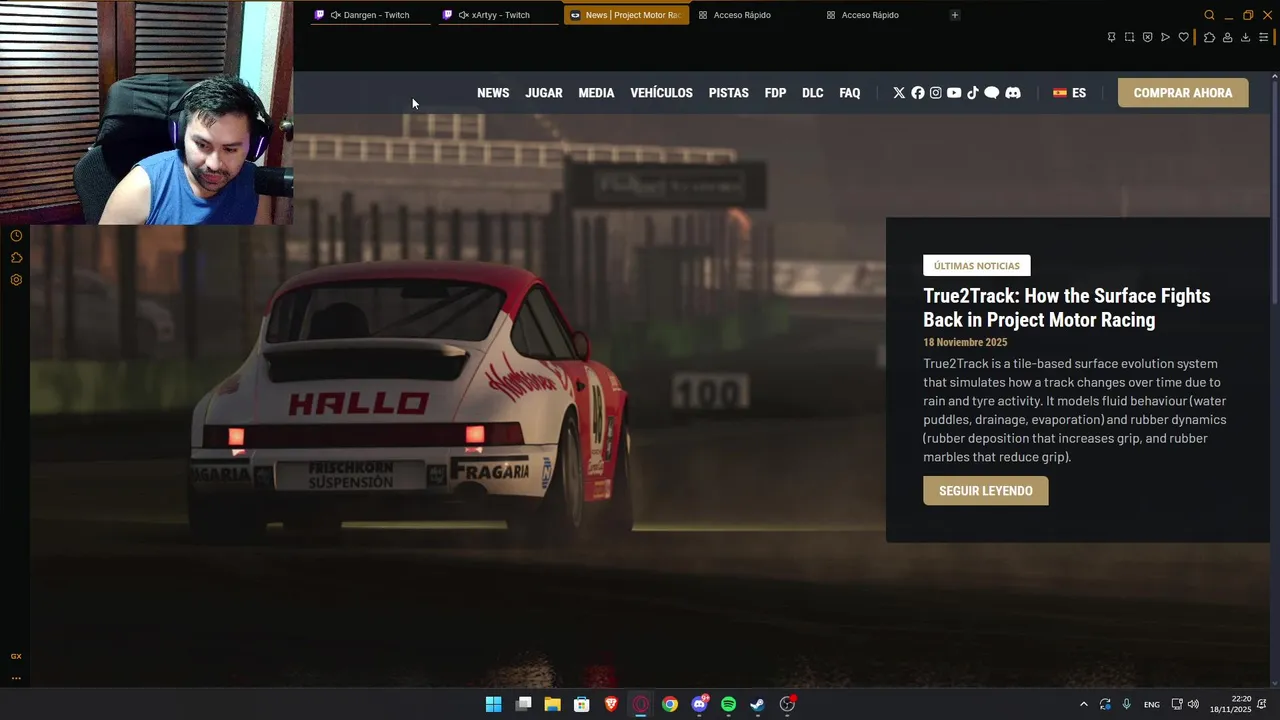
Task: Open the volume speaker tray icon
Action: tap(1193, 704)
